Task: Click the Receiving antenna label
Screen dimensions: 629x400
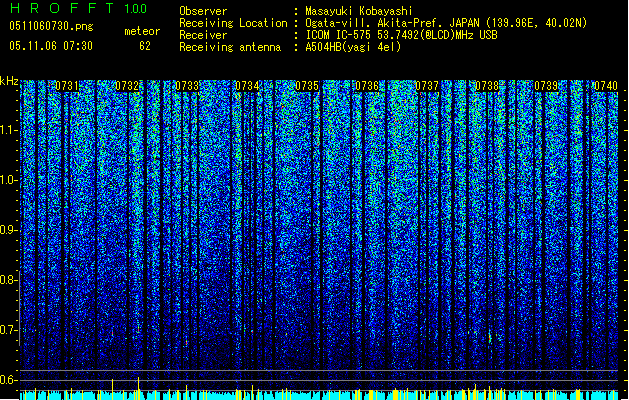Action: [x=230, y=47]
